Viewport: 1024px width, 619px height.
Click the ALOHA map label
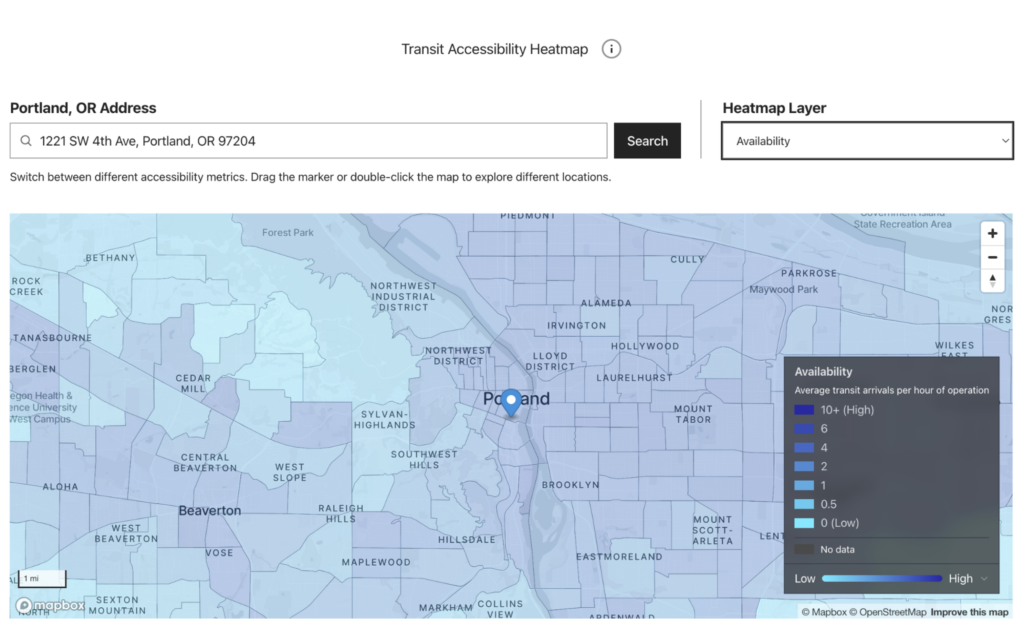tap(60, 486)
